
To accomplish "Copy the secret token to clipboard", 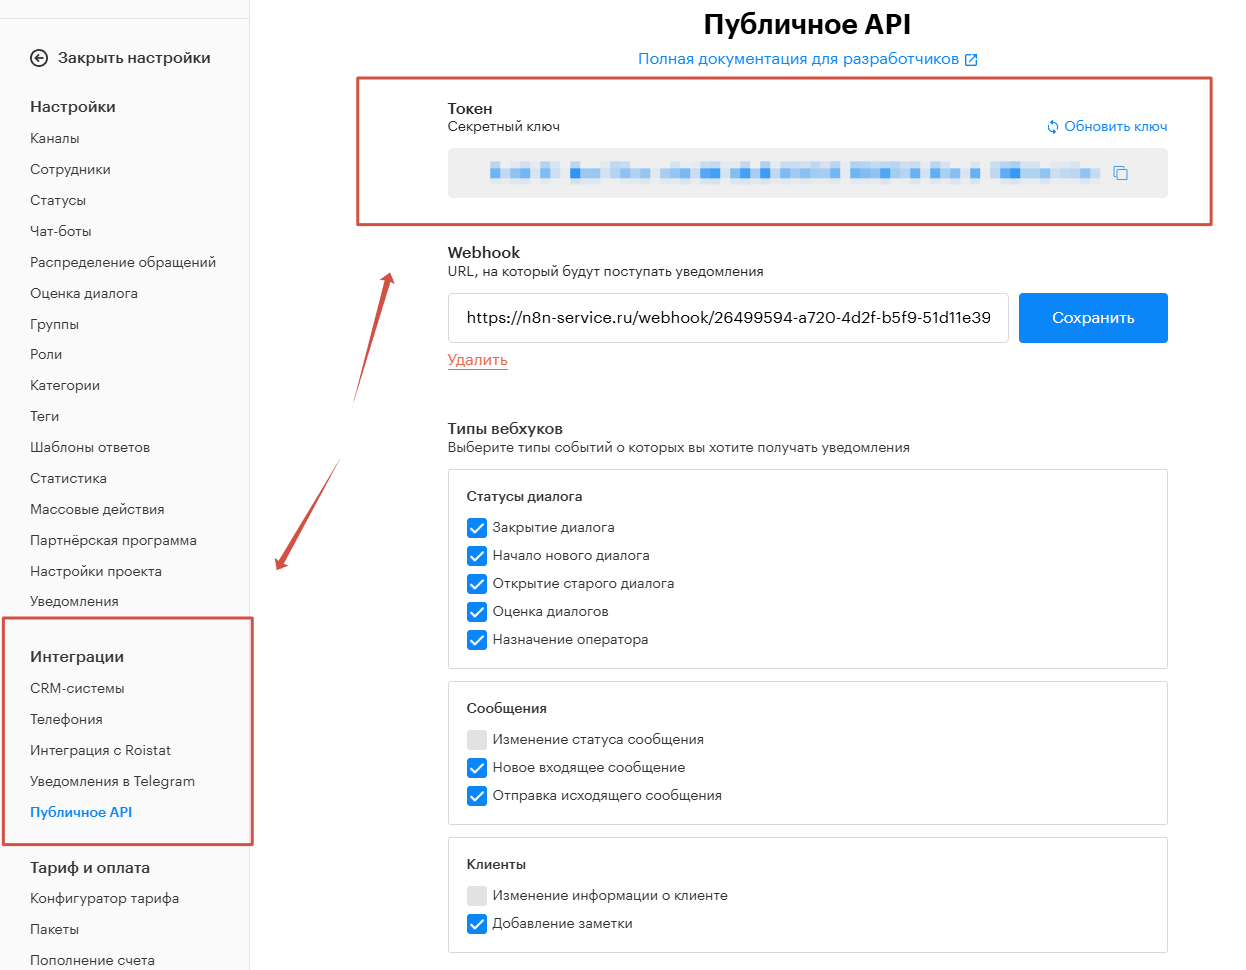I will (x=1120, y=172).
